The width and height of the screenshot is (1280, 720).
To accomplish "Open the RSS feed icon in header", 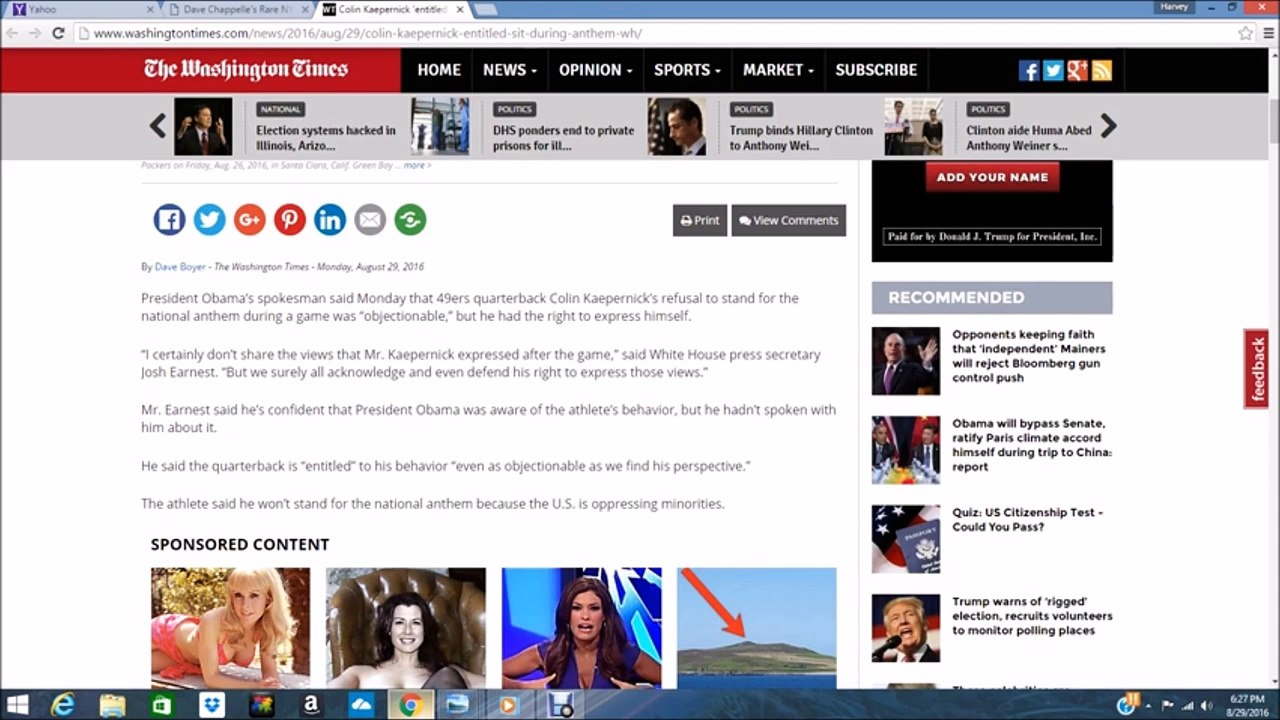I will tap(1101, 70).
